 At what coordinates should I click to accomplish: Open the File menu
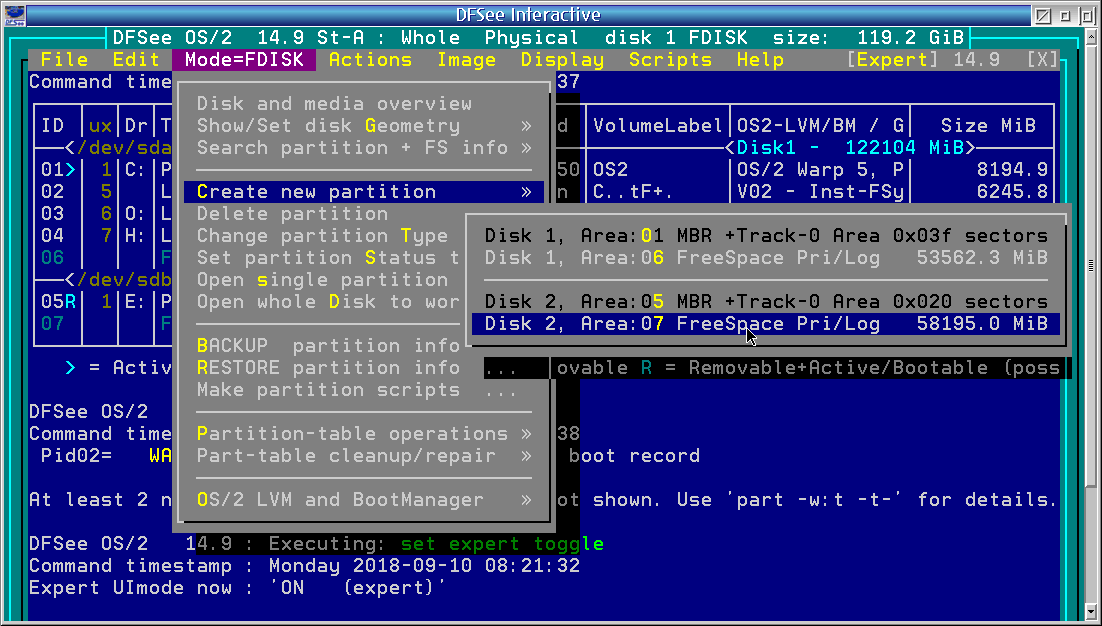pos(64,60)
